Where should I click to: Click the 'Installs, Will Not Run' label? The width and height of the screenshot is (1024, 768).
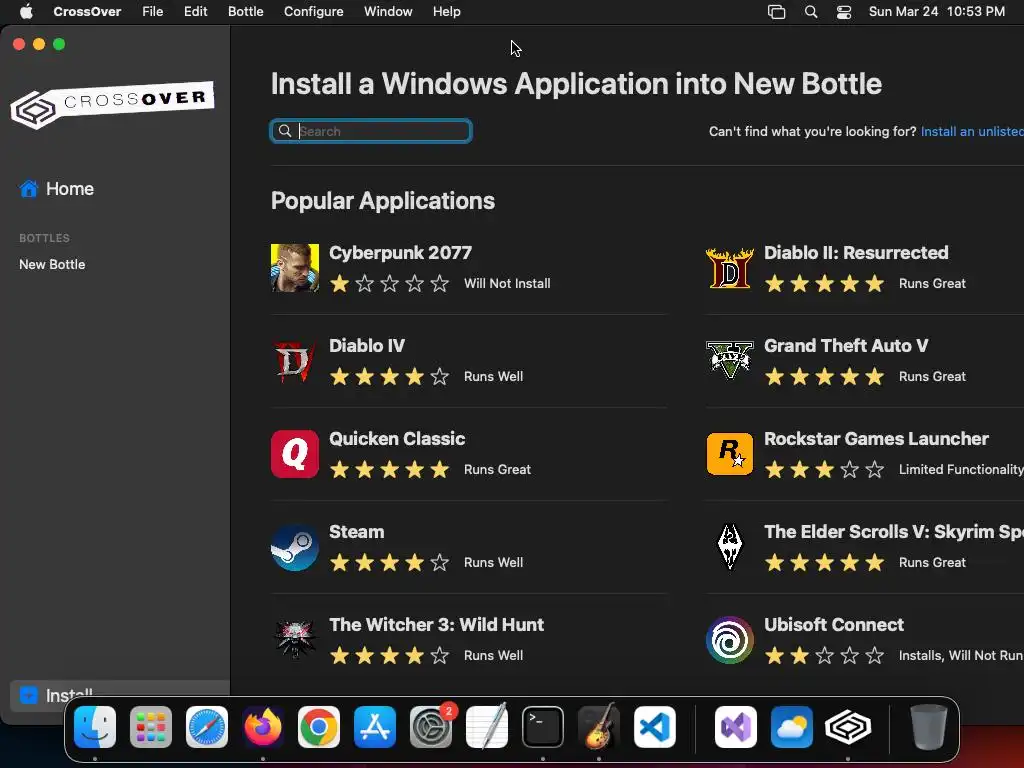(961, 656)
